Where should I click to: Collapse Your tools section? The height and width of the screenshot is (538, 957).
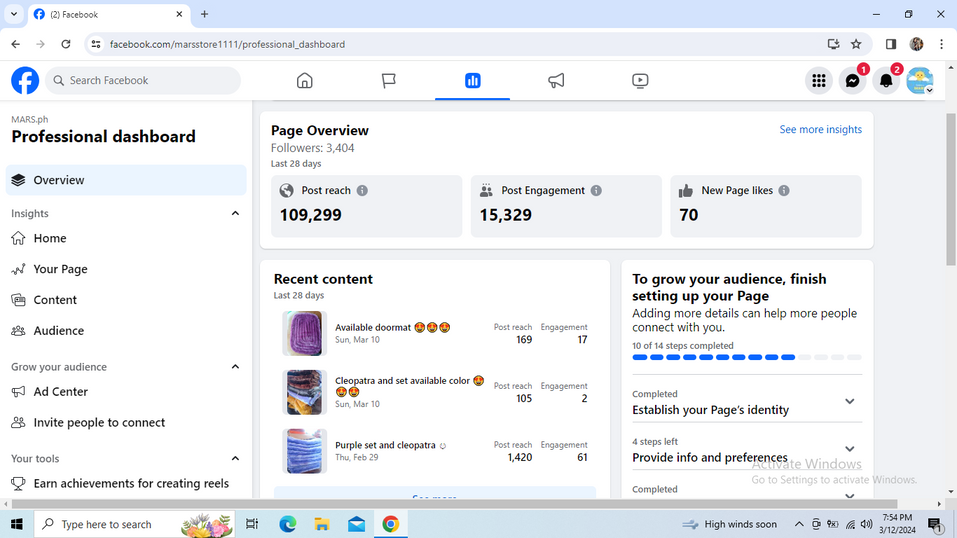(x=235, y=459)
